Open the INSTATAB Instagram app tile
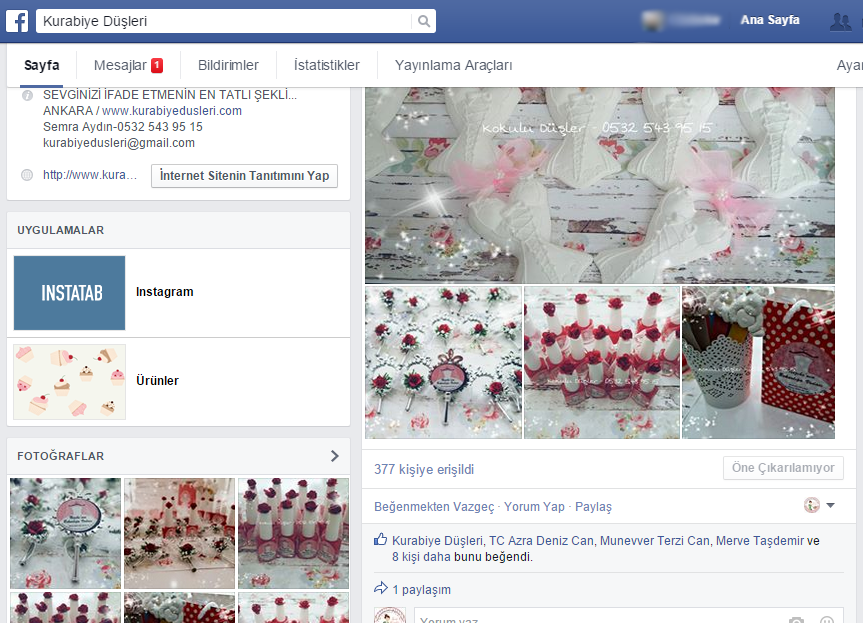Screen dimensions: 863x623 click(x=69, y=293)
